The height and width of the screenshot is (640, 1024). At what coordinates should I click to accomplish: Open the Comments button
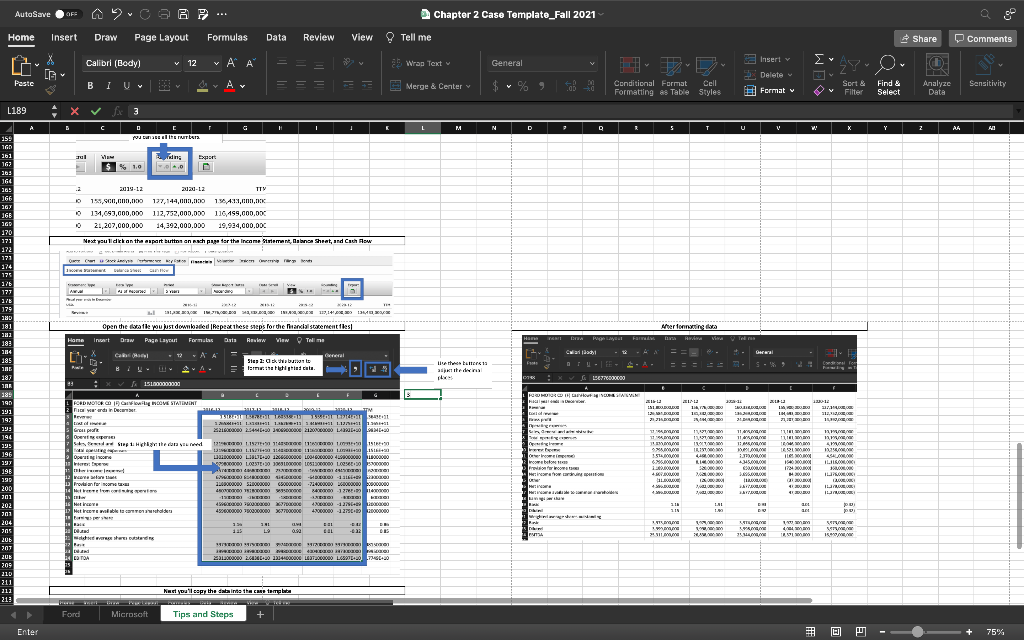pos(983,38)
